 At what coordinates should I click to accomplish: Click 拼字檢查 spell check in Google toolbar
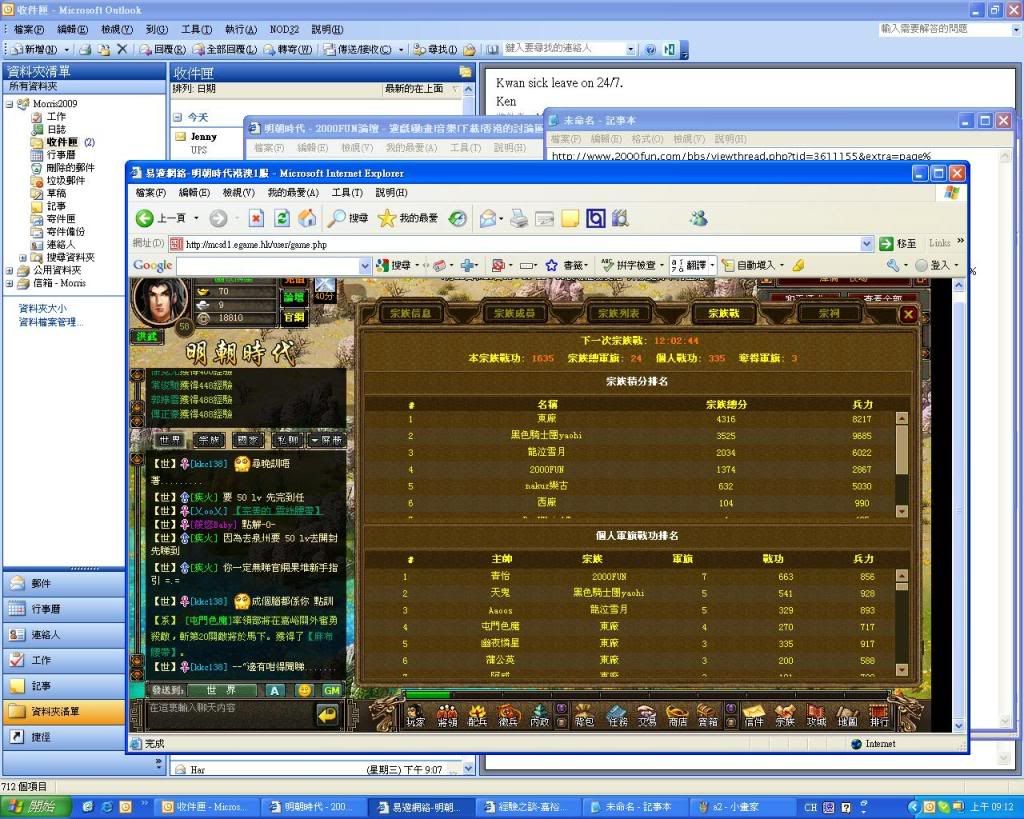tap(632, 265)
